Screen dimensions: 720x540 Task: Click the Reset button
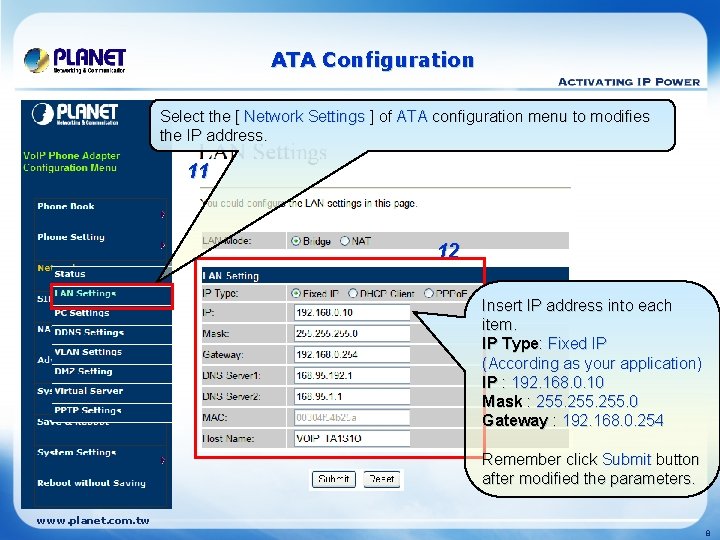pyautogui.click(x=382, y=479)
